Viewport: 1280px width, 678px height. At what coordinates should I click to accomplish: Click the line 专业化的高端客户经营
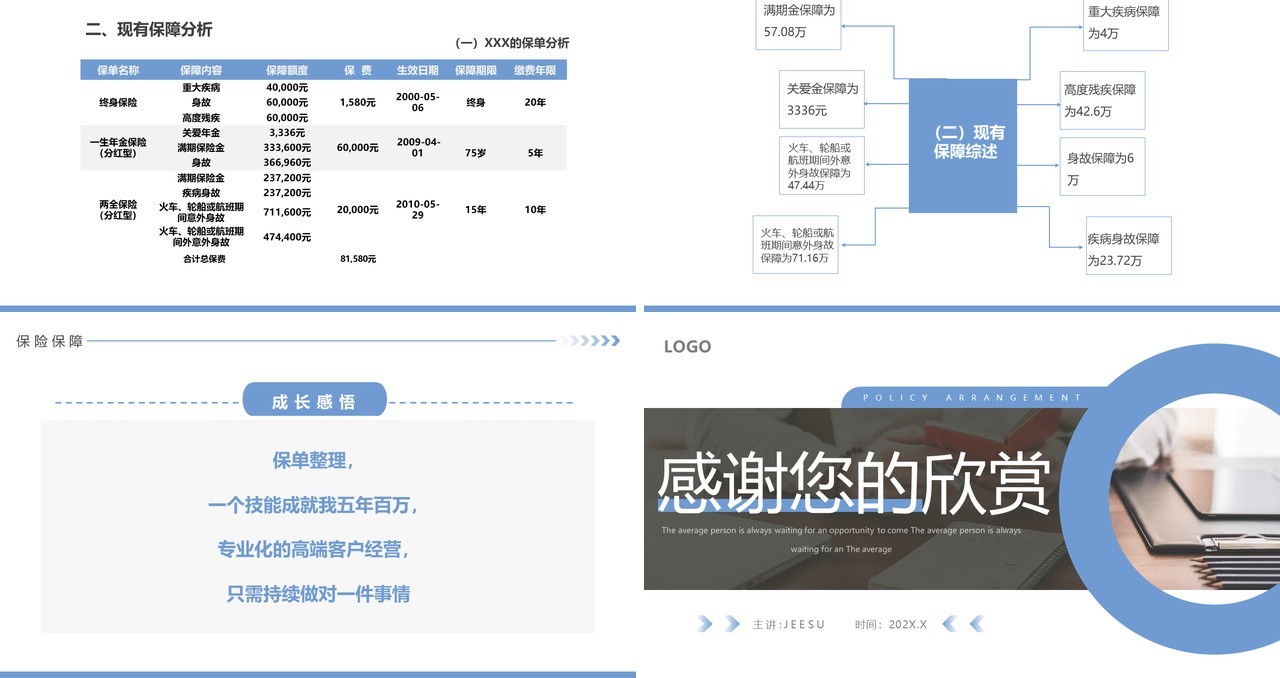314,549
